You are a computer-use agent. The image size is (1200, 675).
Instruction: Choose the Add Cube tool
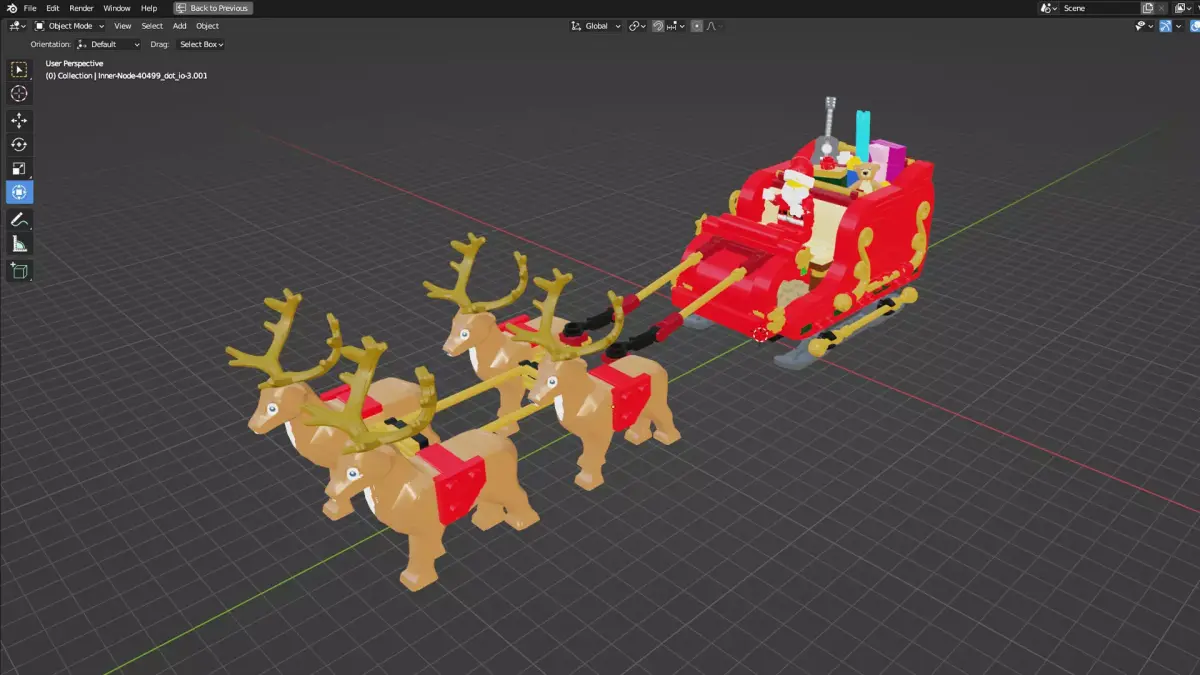(19, 270)
